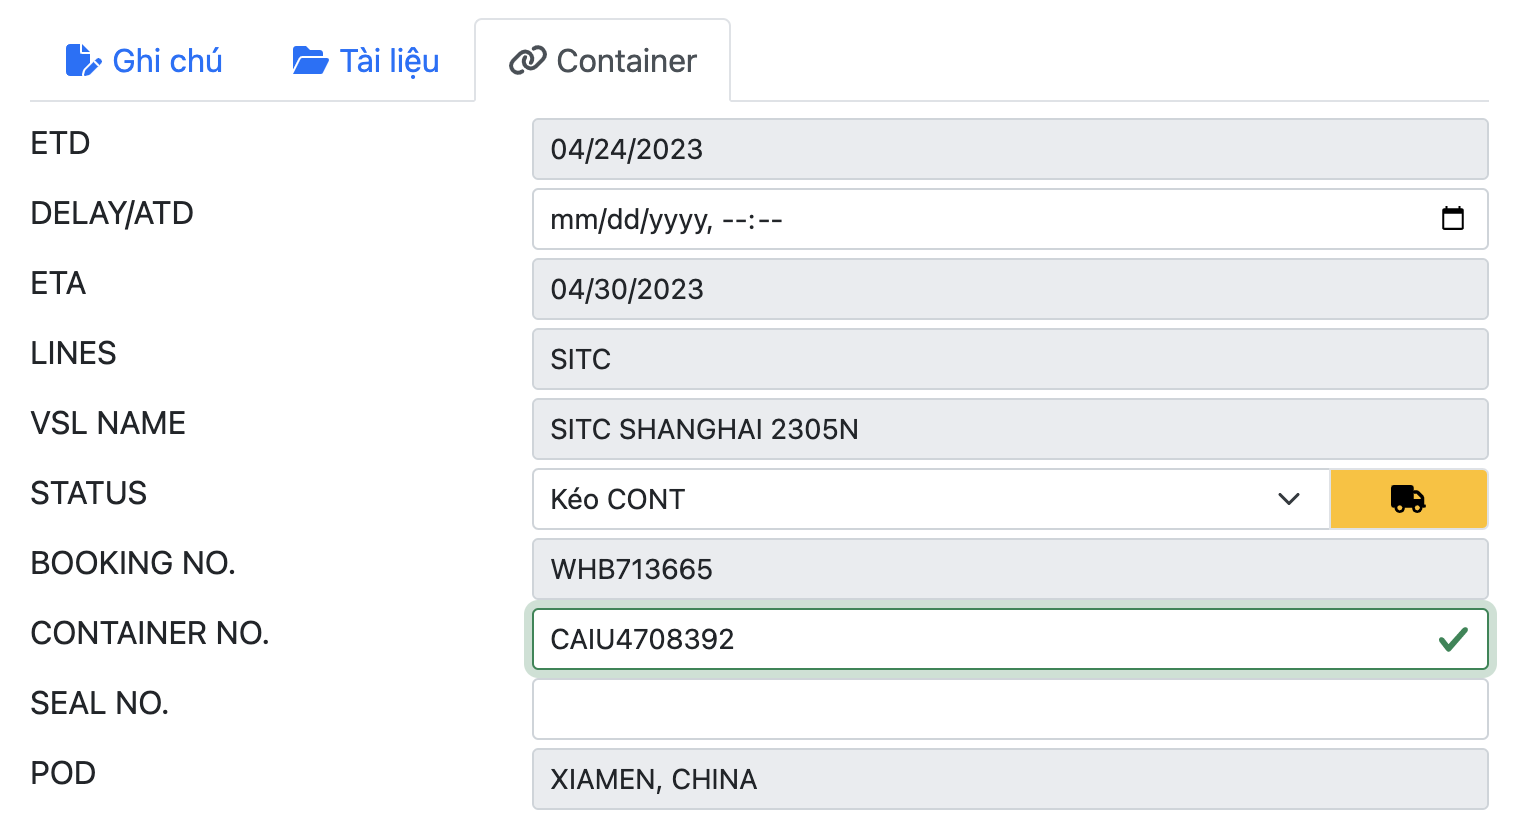Open the Kéo CONT status selector
The image size is (1533, 813).
(x=900, y=499)
